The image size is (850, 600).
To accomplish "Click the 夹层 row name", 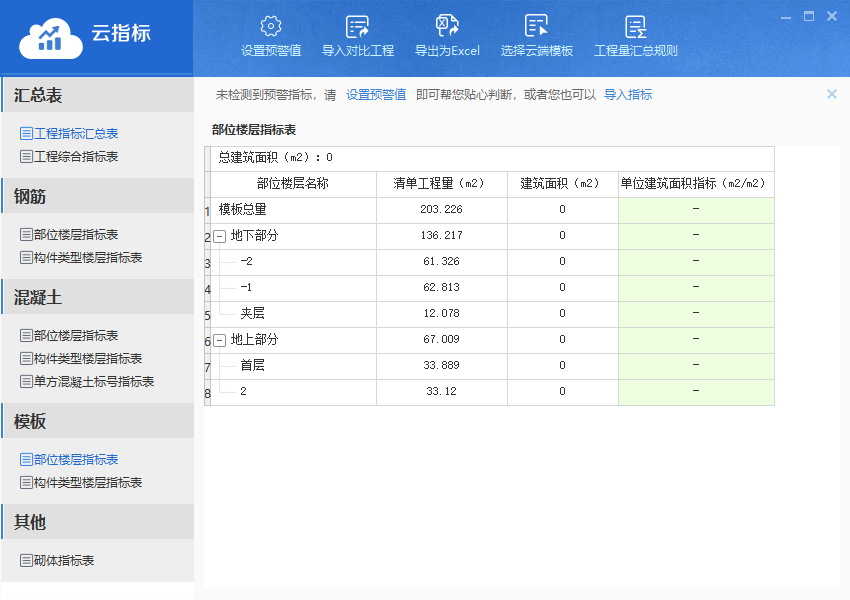I will tap(253, 313).
